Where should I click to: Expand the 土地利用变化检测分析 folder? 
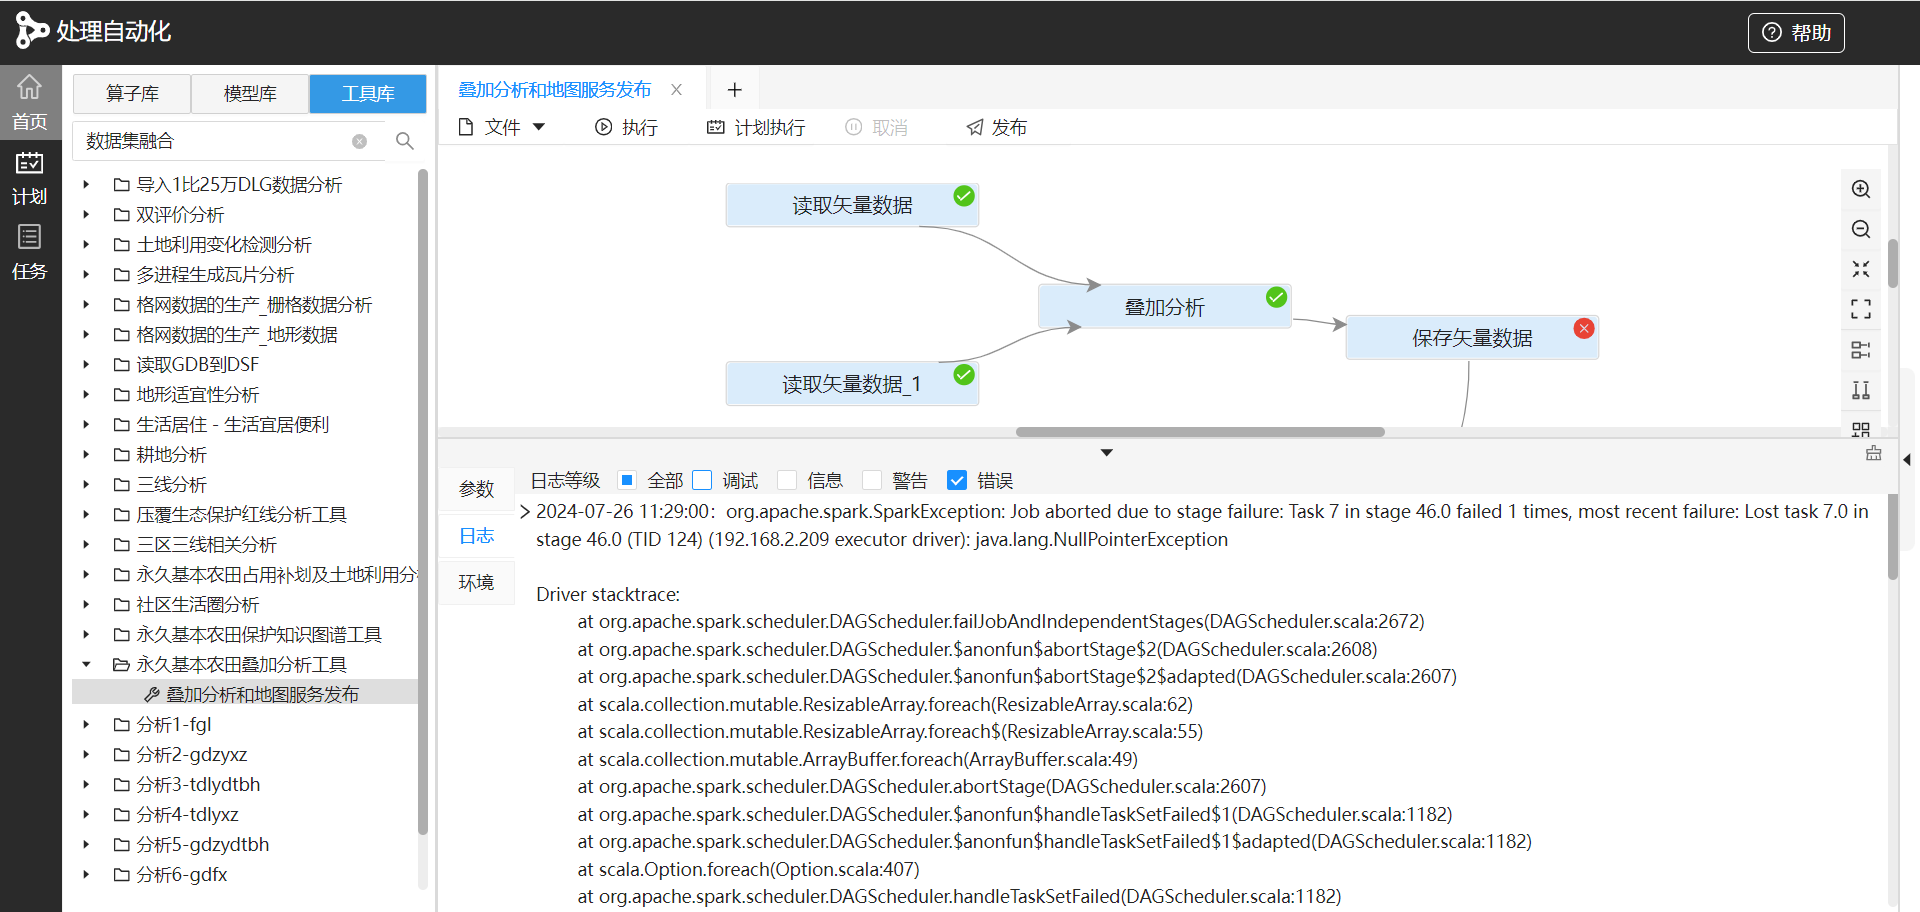pyautogui.click(x=86, y=244)
